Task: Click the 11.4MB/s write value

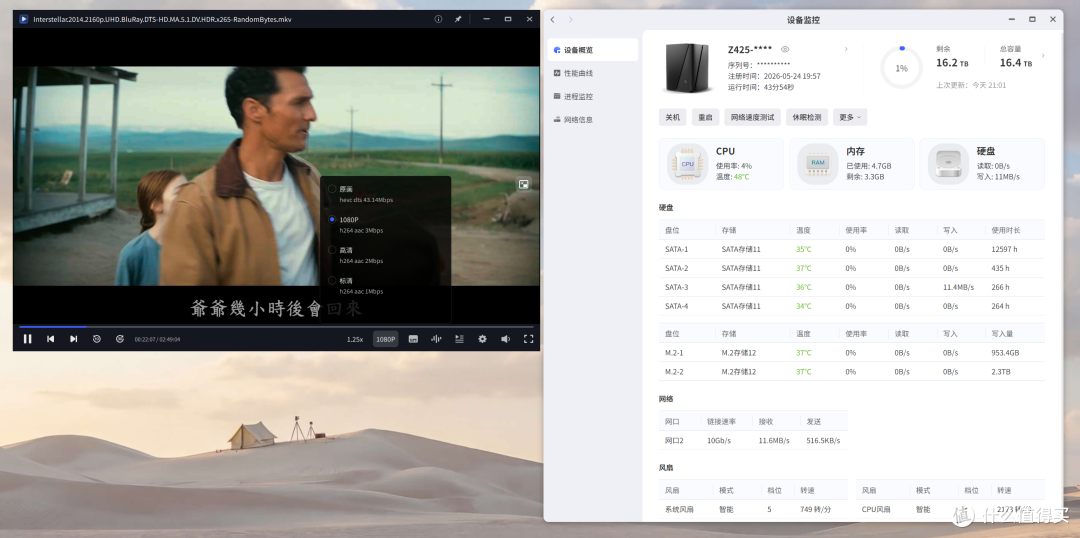Action: [957, 287]
